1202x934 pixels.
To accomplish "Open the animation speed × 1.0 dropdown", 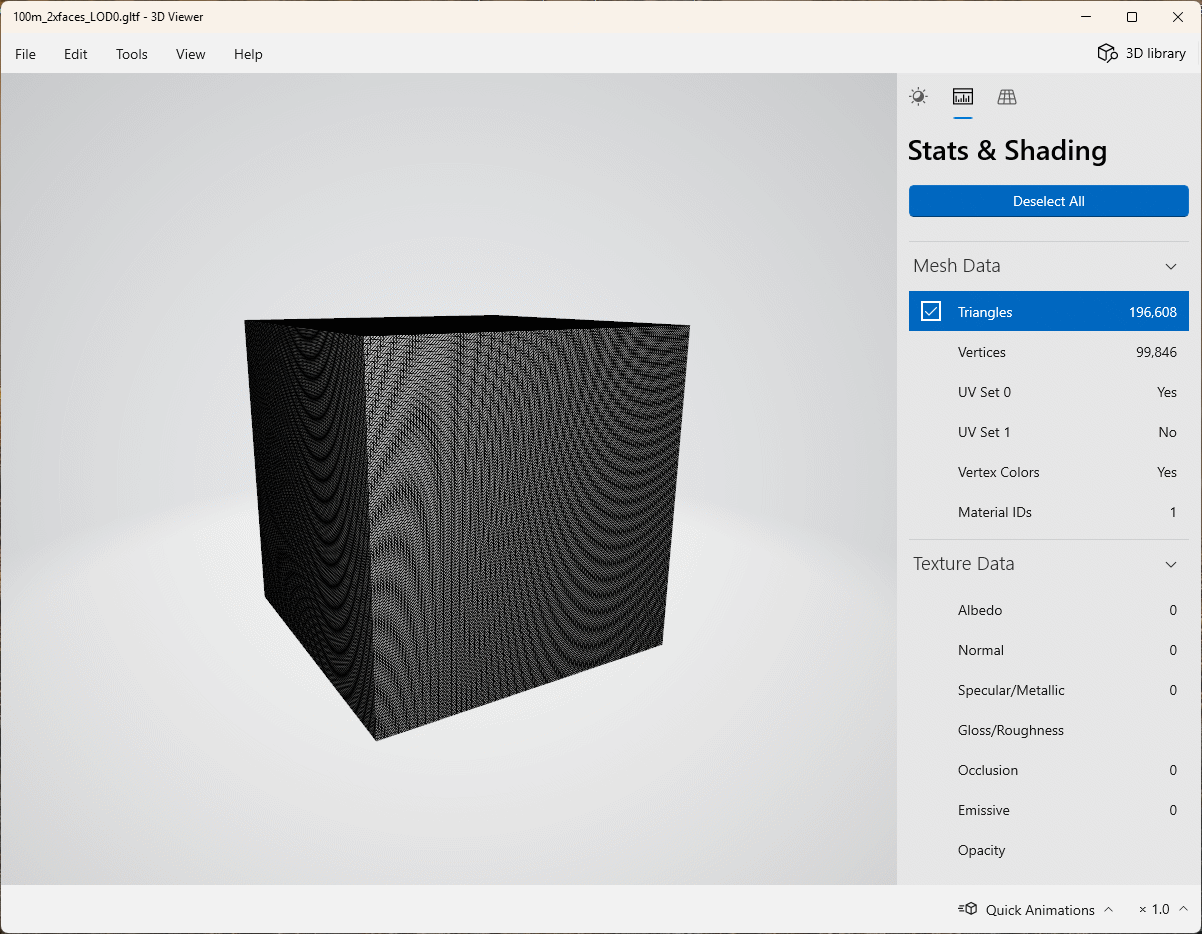I will pyautogui.click(x=1162, y=909).
